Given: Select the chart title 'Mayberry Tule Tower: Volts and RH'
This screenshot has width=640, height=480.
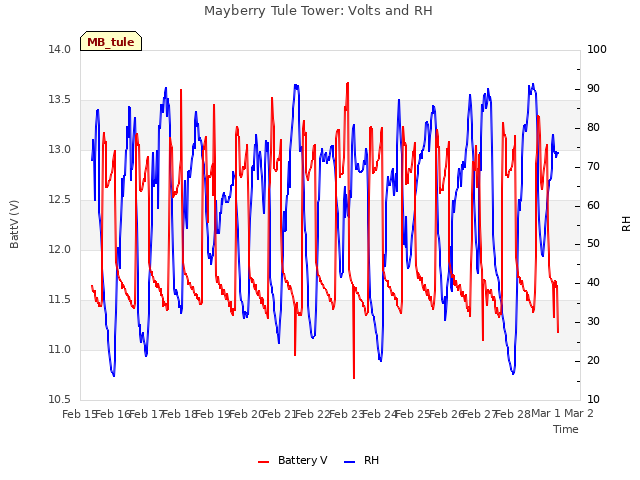Looking at the screenshot, I should point(318,11).
